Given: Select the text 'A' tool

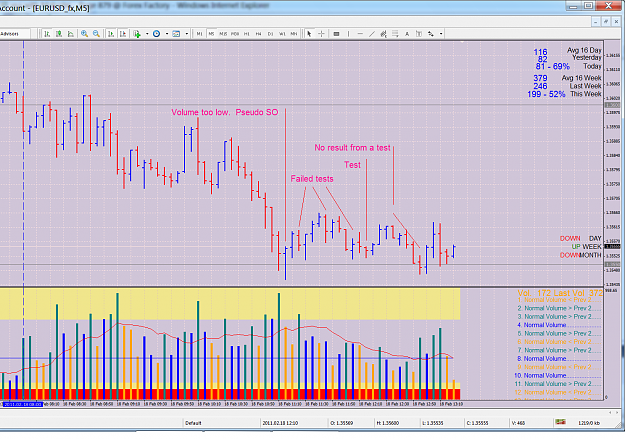Looking at the screenshot, I should (407, 34).
